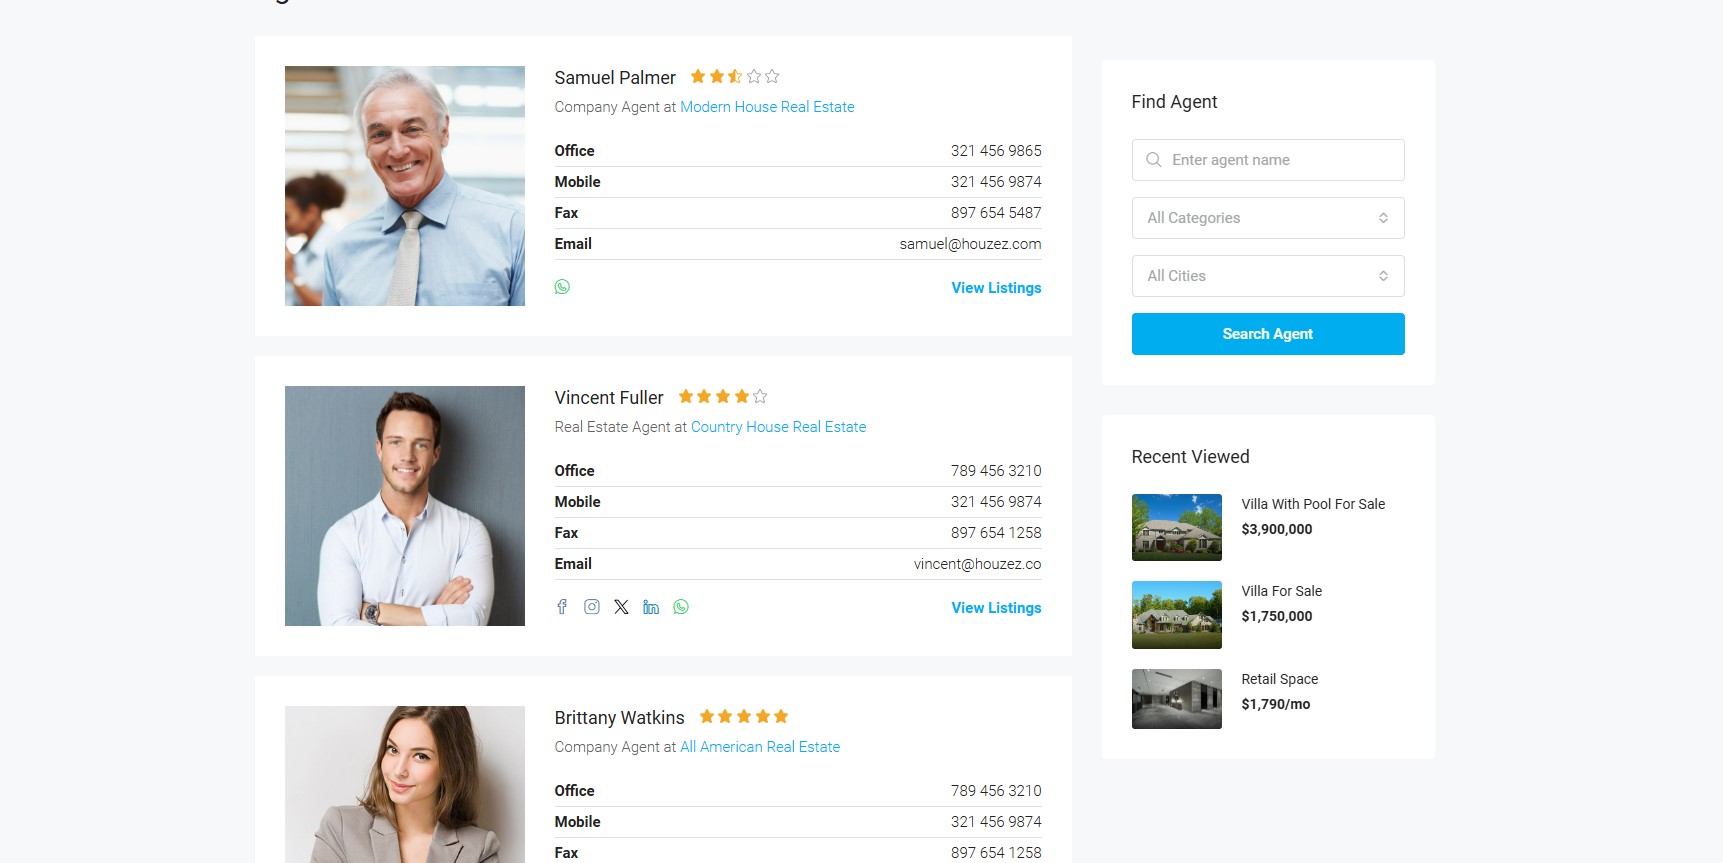
Task: Click the Search Agent button
Action: [x=1268, y=334]
